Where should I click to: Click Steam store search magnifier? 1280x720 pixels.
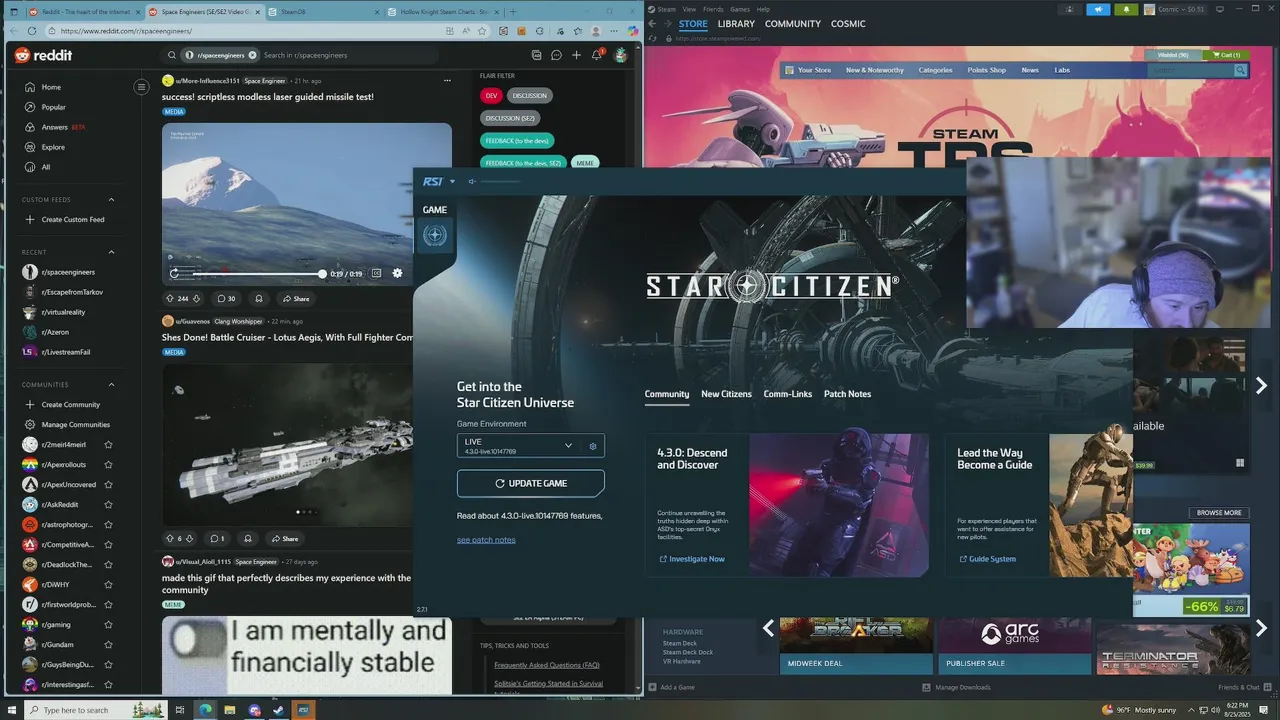(1240, 70)
